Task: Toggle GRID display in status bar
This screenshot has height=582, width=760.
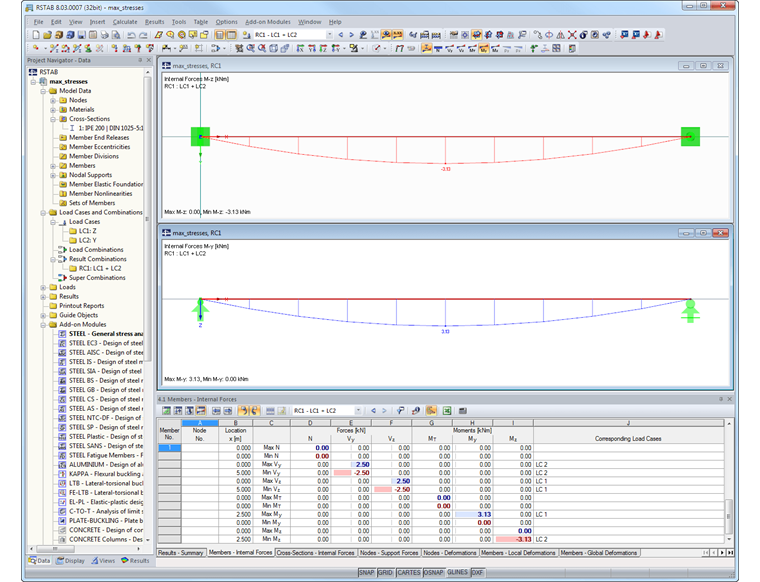Action: click(x=385, y=573)
